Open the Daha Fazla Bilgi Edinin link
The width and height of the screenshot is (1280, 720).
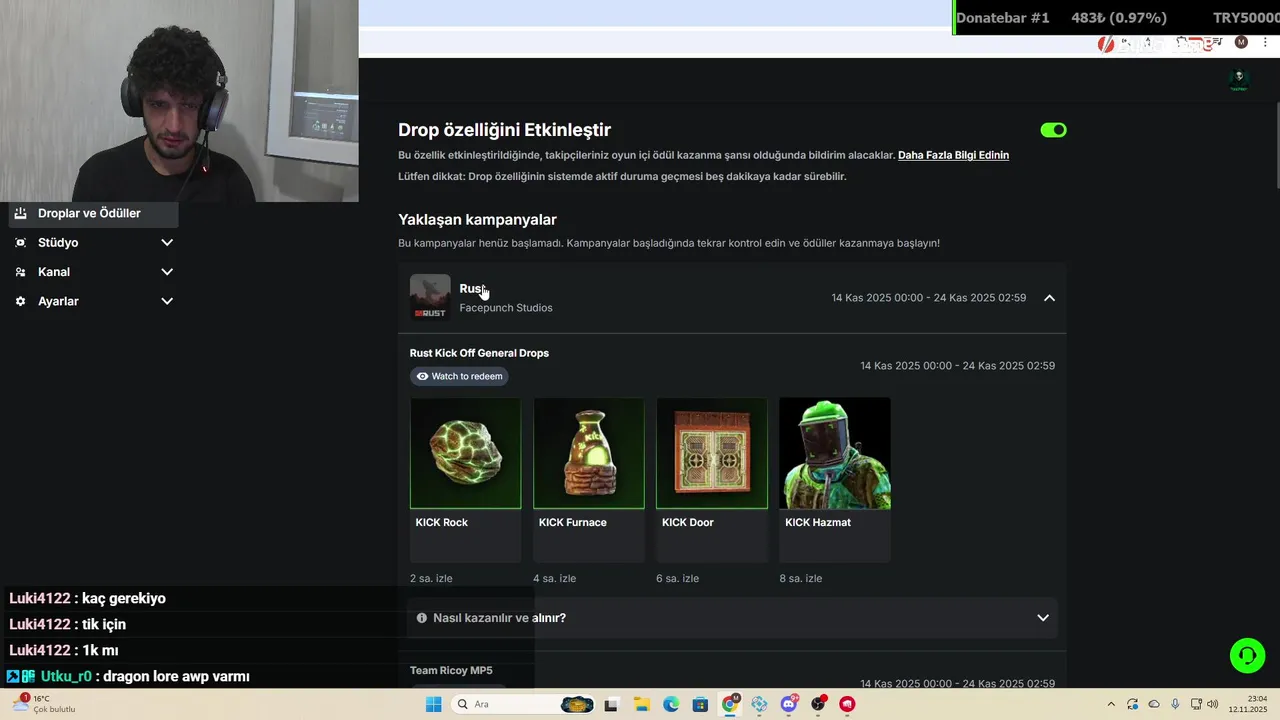[x=953, y=155]
